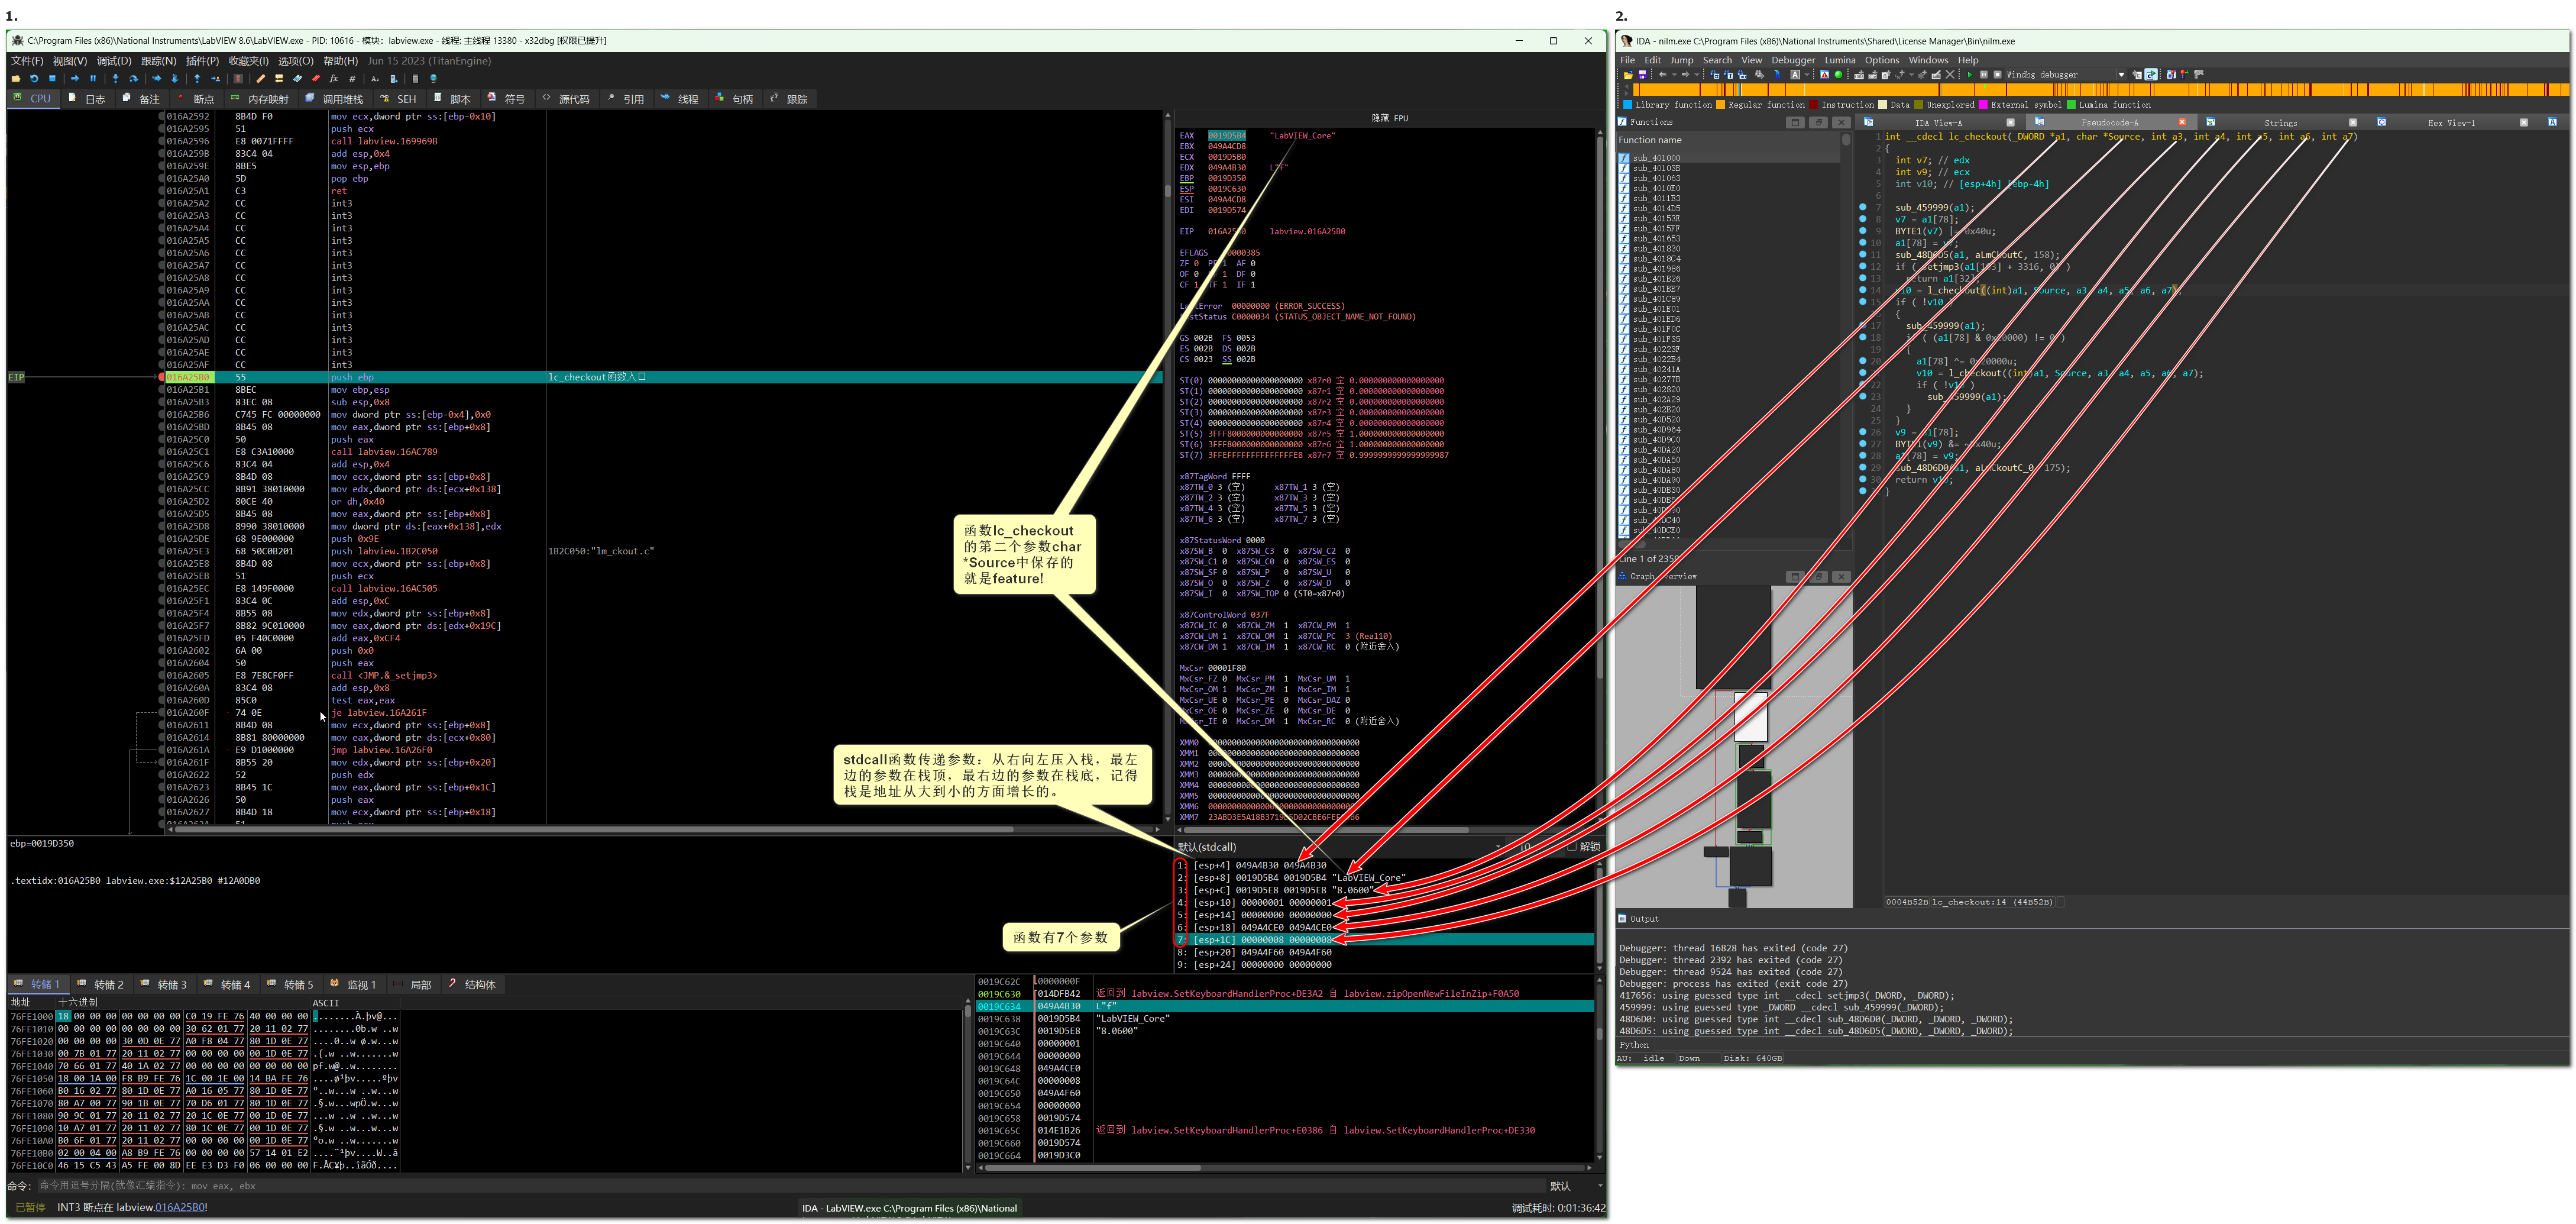Click the labview.016A25B0 status link
Viewport: 2576px width, 1224px height.
[x=180, y=1208]
